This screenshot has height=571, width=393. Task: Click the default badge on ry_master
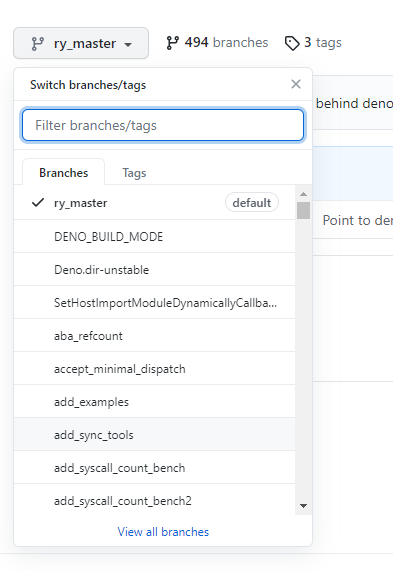pyautogui.click(x=252, y=202)
